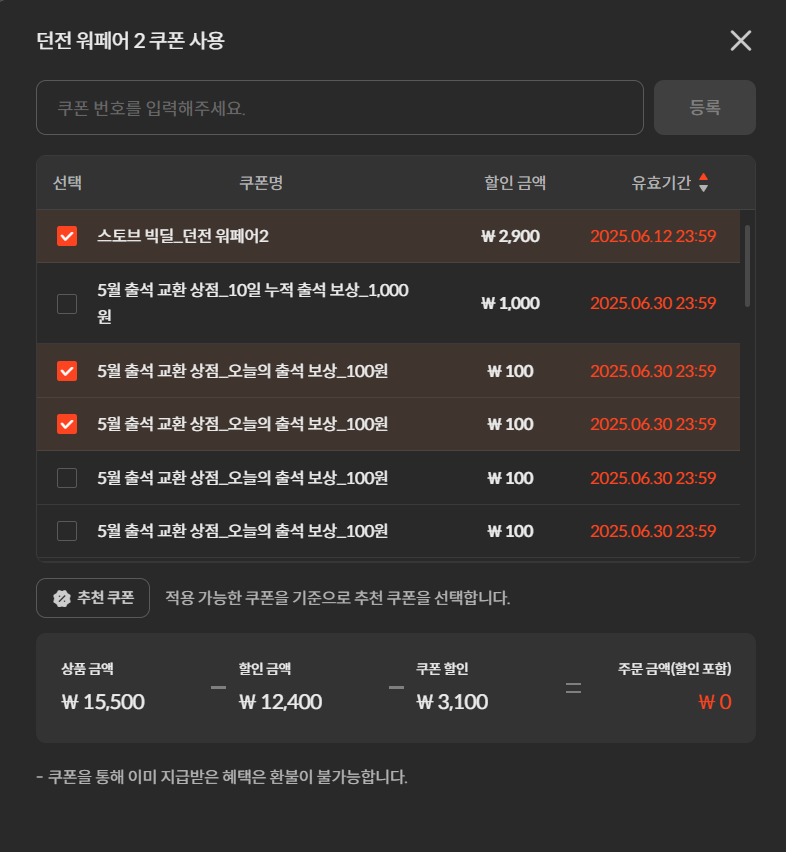Viewport: 786px width, 852px height.
Task: Select the 스토브 빅딜_던전 워페어2 coupon name
Action: coord(183,236)
